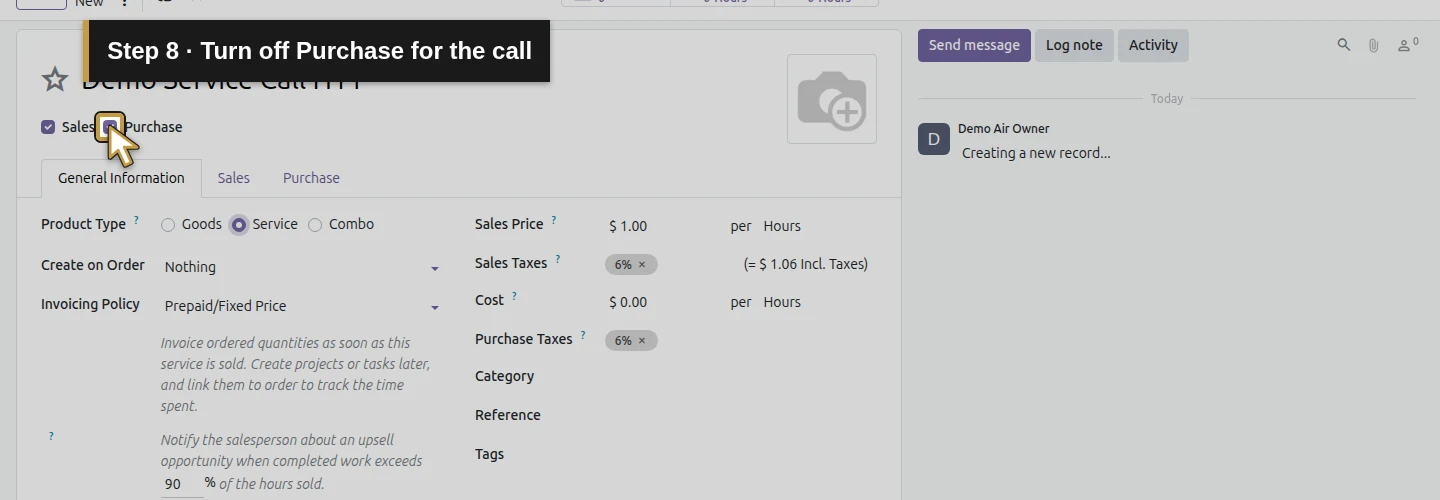This screenshot has height=500, width=1440.
Task: Show help tooltip beside Cost label
Action: pos(515,296)
